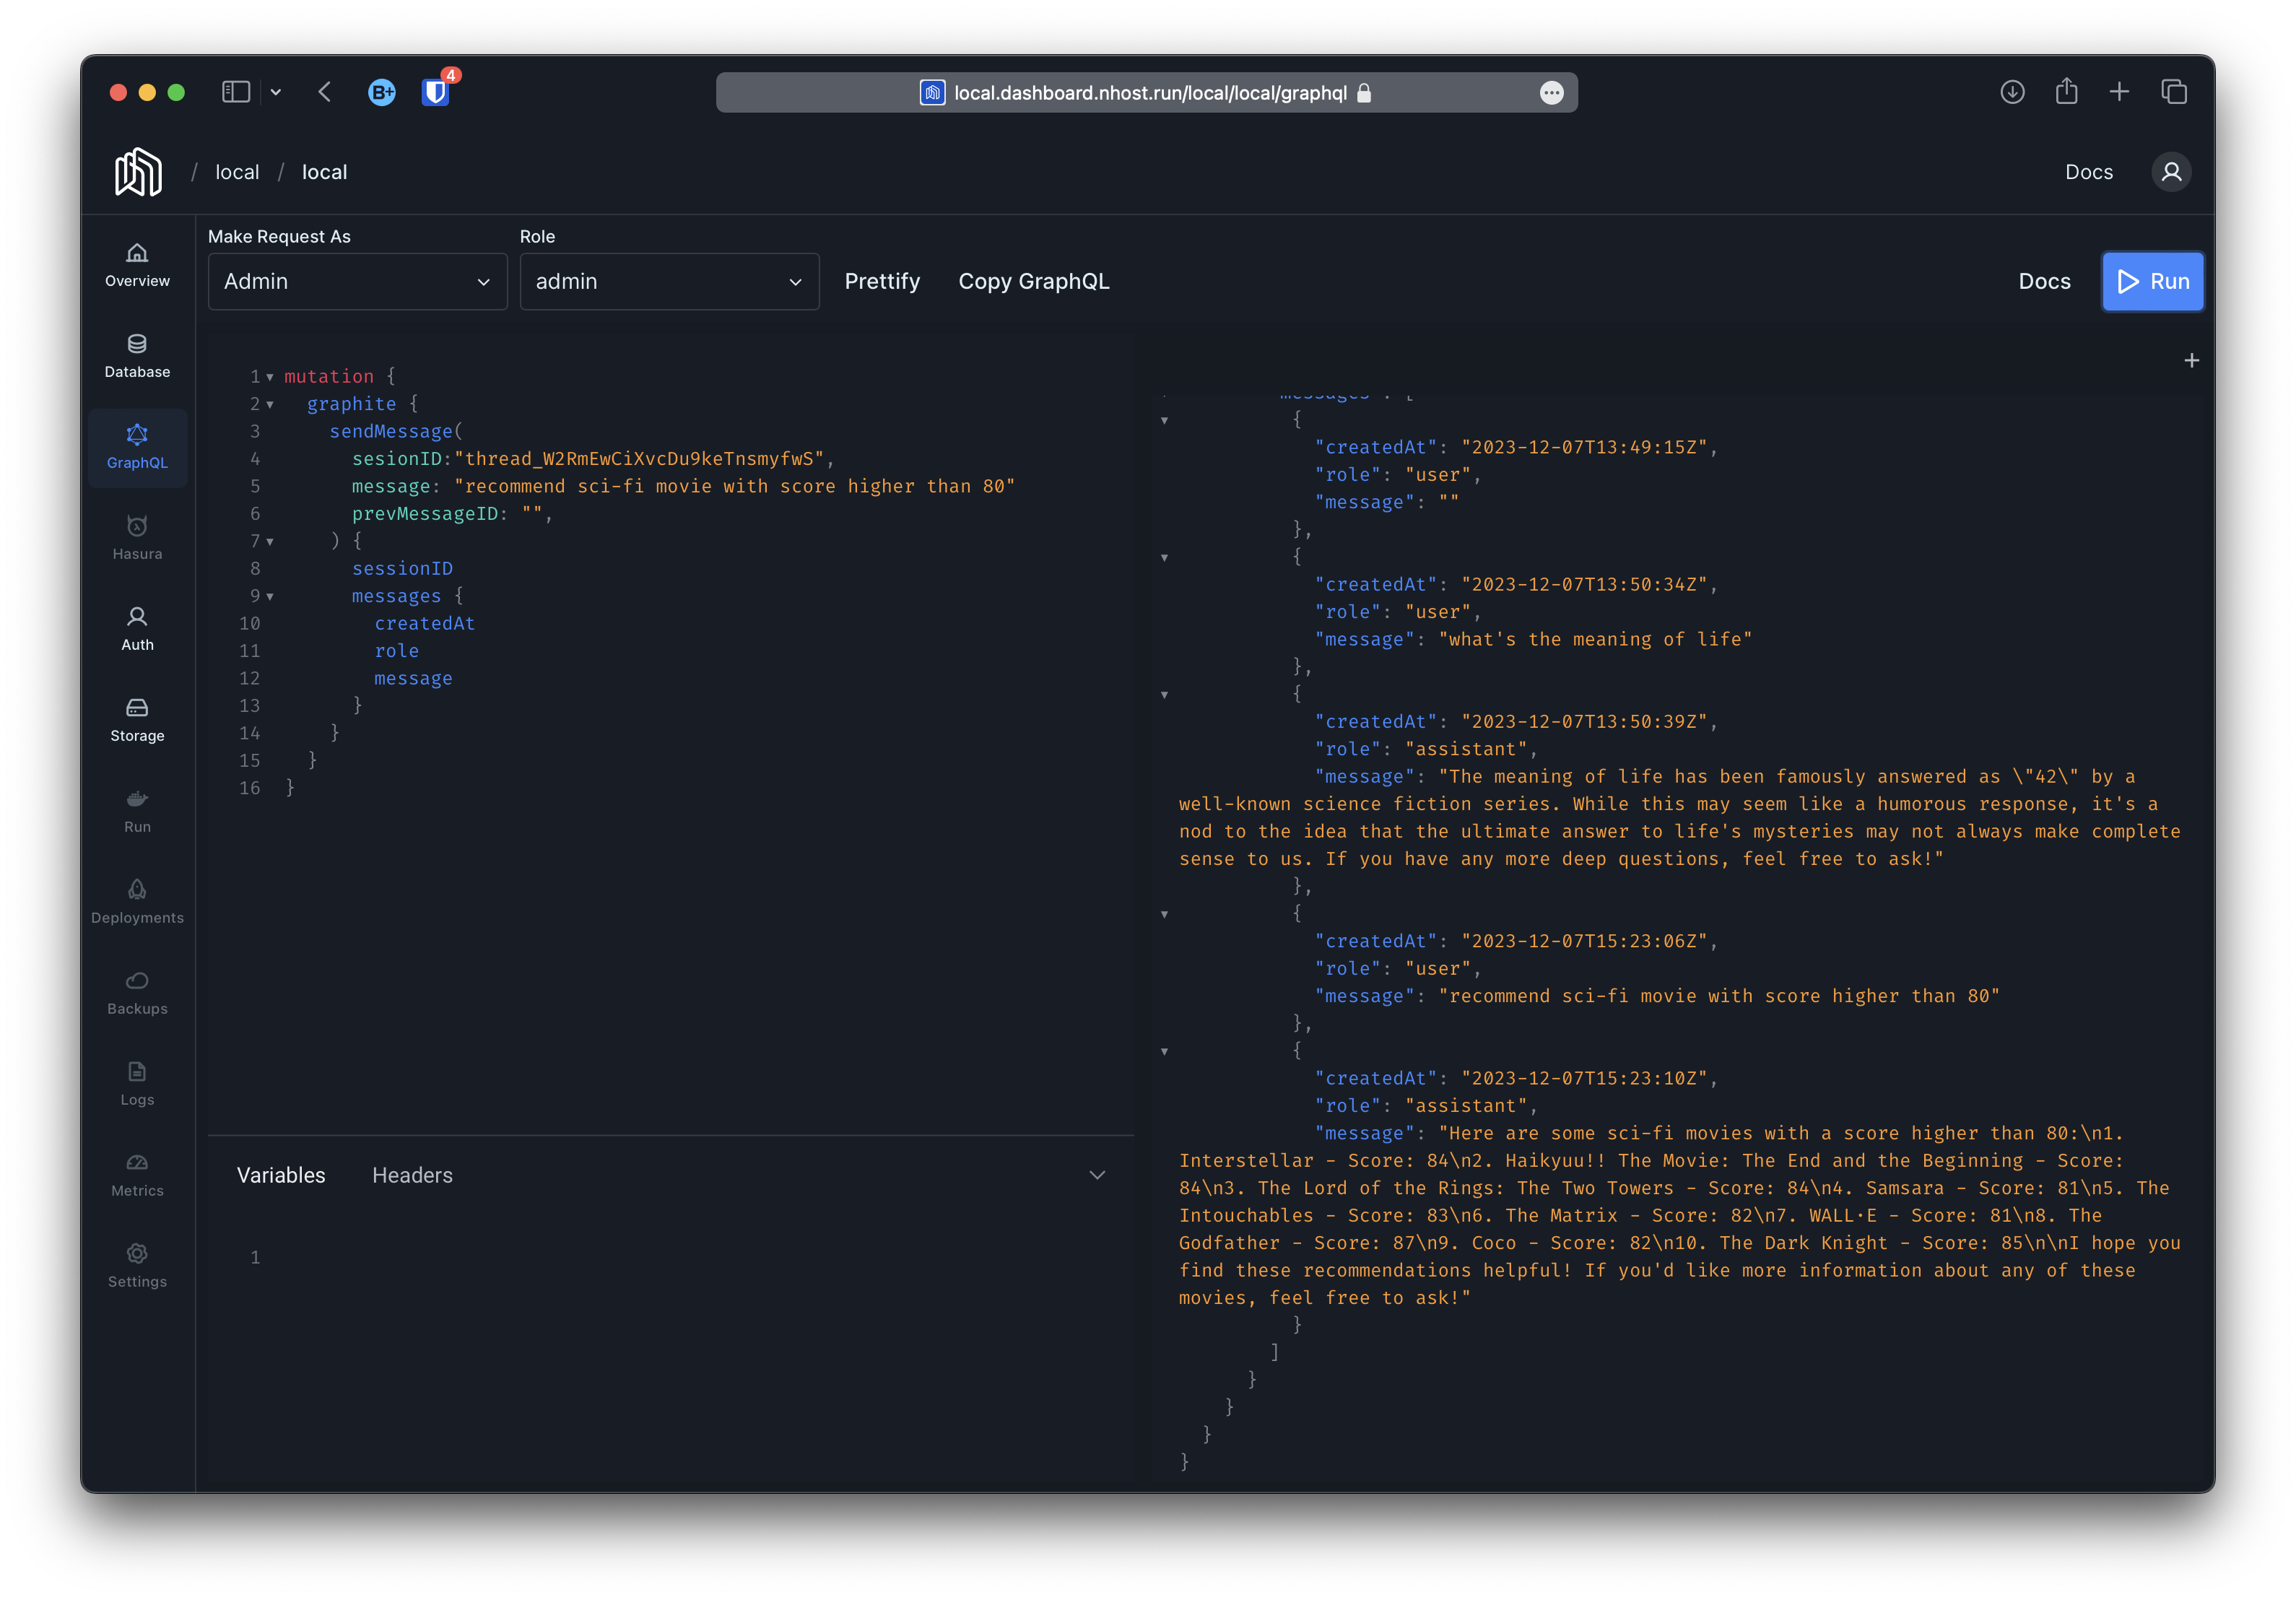Copy the GraphQL query
This screenshot has height=1600, width=2296.
pyautogui.click(x=1034, y=281)
